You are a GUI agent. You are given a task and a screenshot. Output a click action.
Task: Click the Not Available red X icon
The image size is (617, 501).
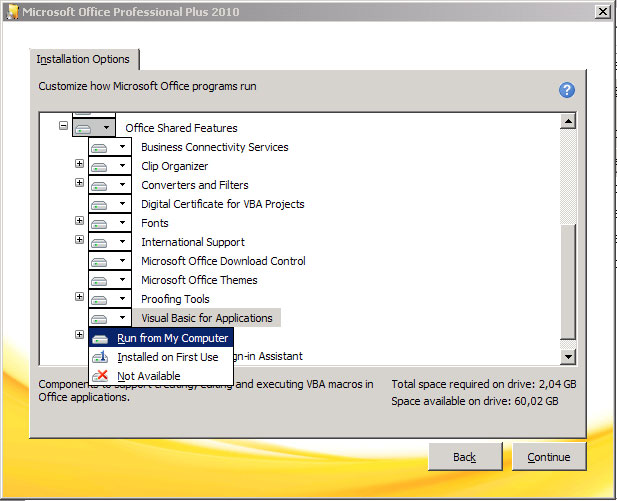coord(100,376)
